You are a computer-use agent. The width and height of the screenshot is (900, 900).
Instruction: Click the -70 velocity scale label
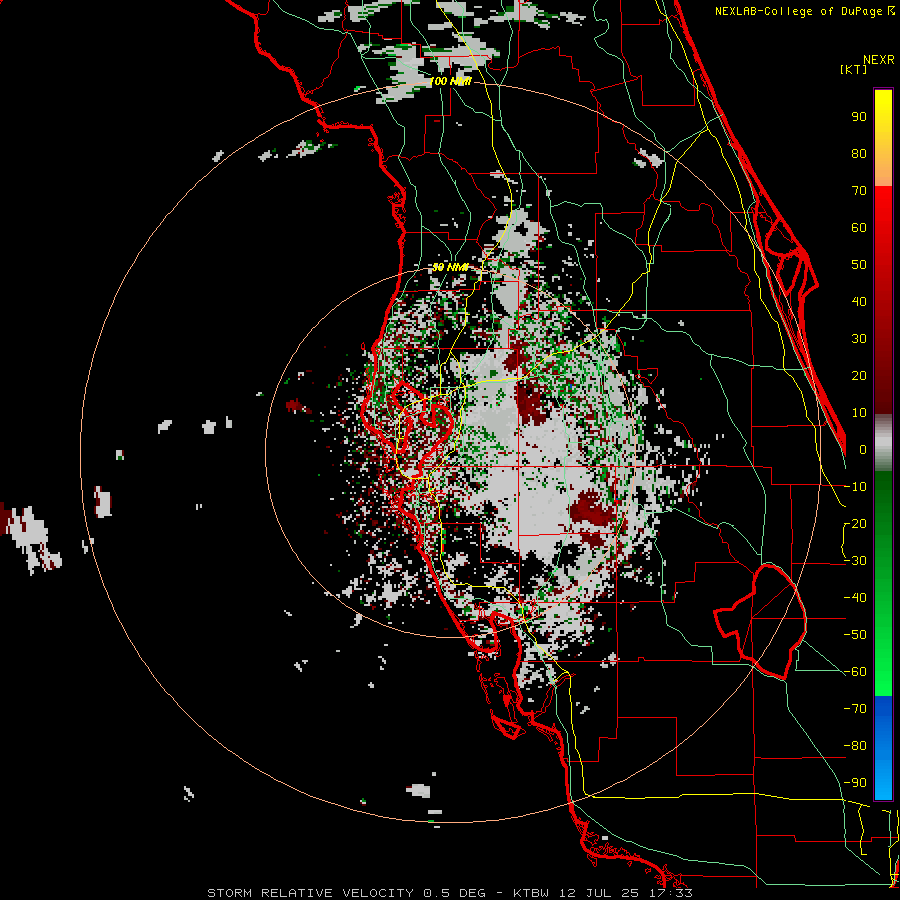pyautogui.click(x=855, y=709)
